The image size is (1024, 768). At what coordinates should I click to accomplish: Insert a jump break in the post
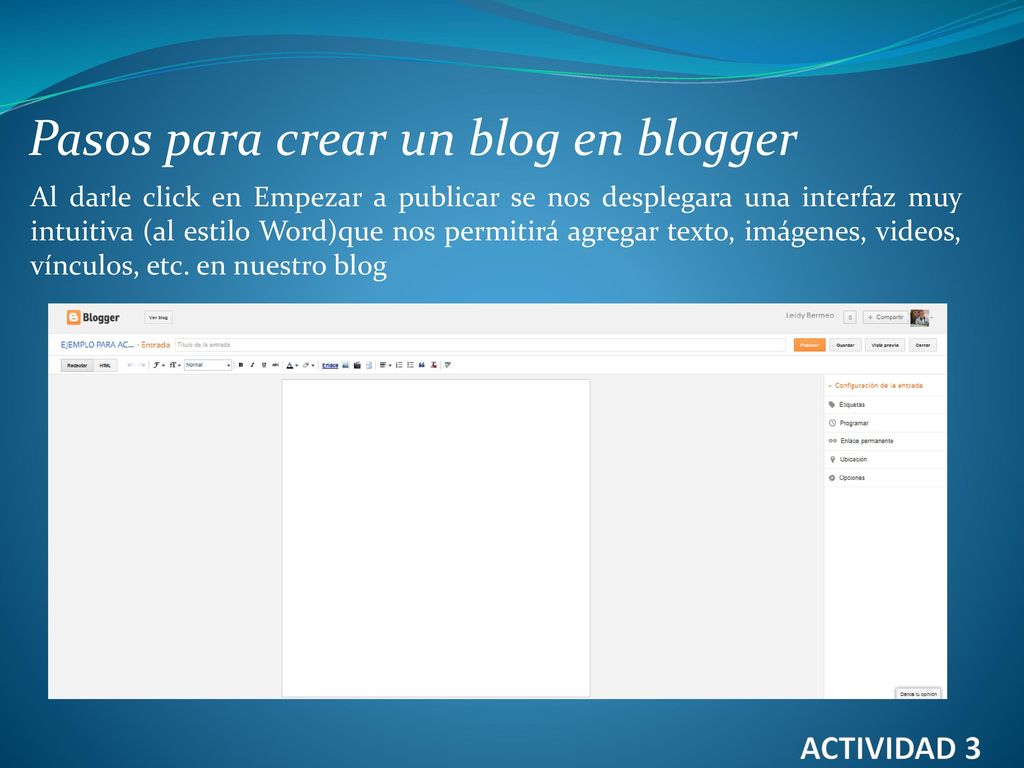tap(369, 365)
